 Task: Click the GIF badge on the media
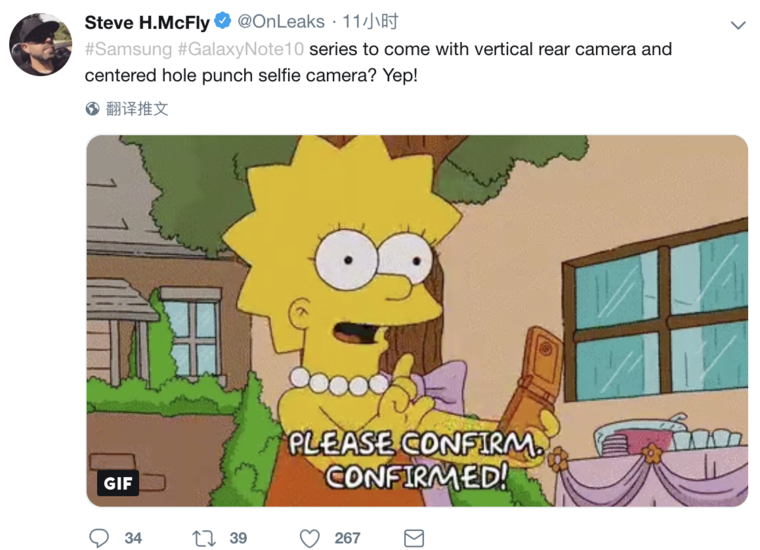pyautogui.click(x=118, y=483)
